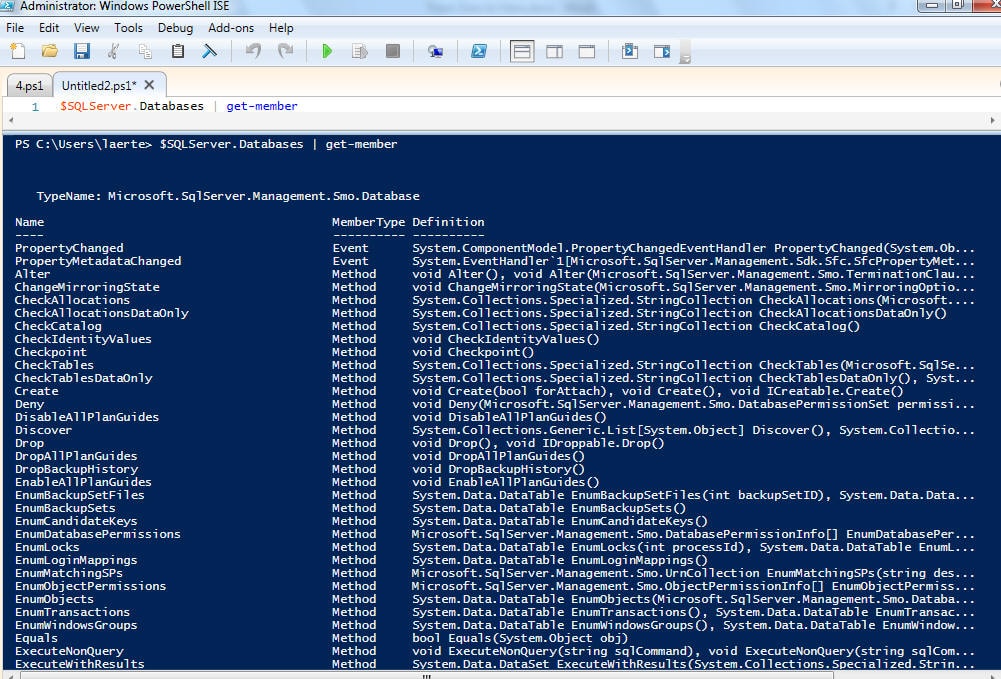The height and width of the screenshot is (679, 1001).
Task: Click the TypeName Microsoft.SqlServer.Management.Smo.Database line
Action: click(x=228, y=196)
